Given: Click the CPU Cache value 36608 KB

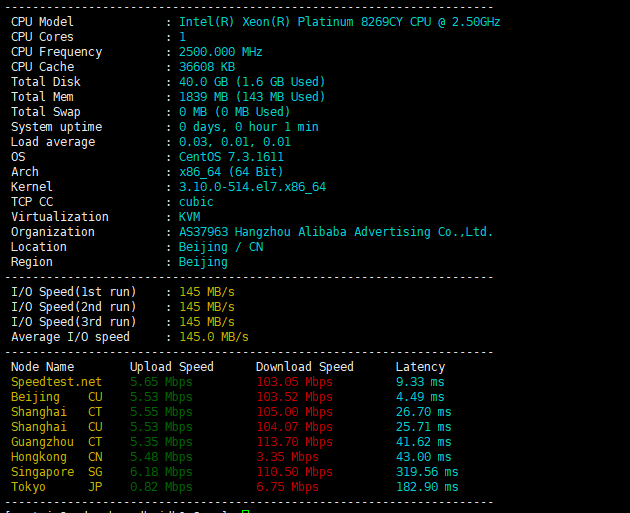Looking at the screenshot, I should point(207,67).
